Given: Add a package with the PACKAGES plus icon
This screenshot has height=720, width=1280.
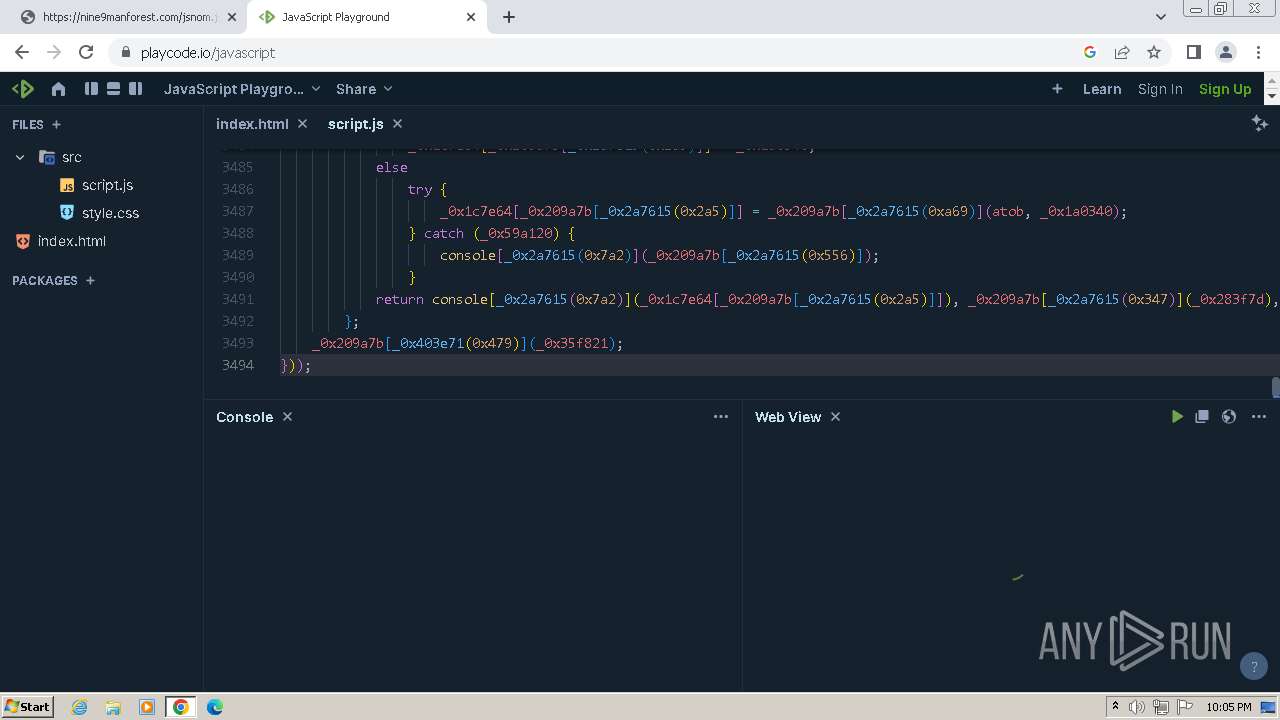Looking at the screenshot, I should tap(90, 281).
